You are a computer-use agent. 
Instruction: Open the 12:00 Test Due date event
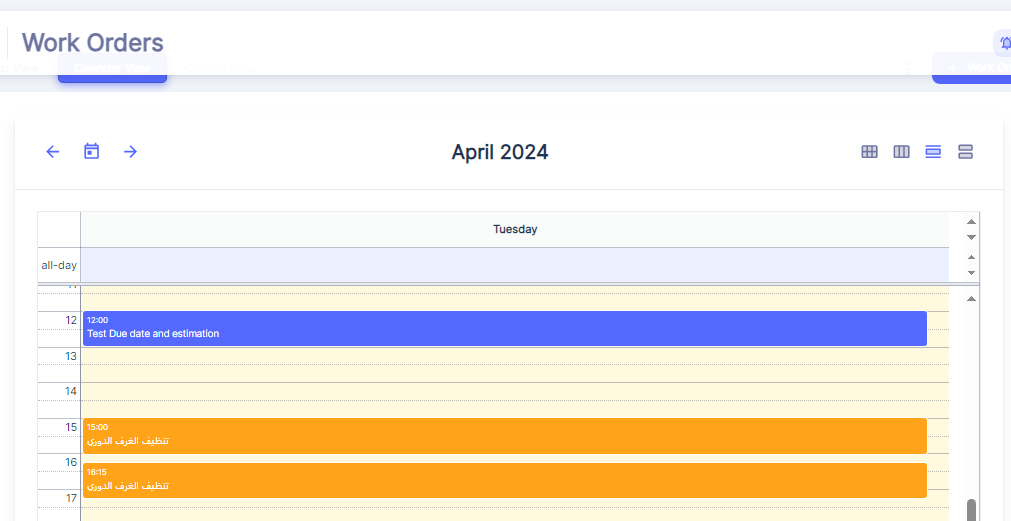coord(504,328)
